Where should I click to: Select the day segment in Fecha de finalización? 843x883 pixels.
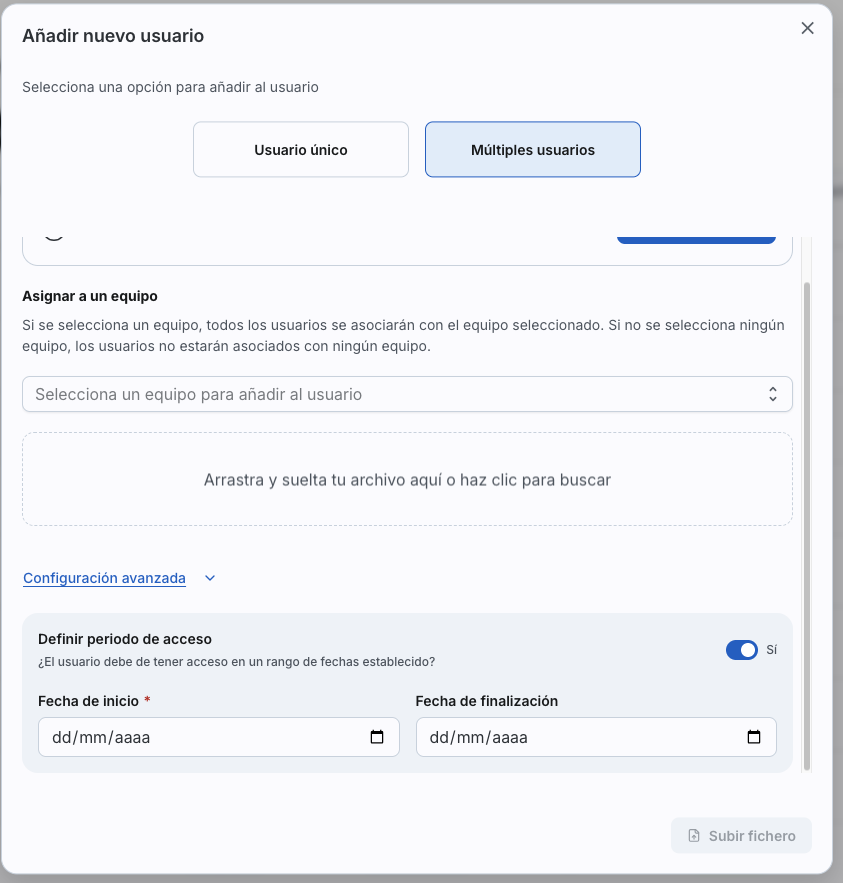pos(438,738)
